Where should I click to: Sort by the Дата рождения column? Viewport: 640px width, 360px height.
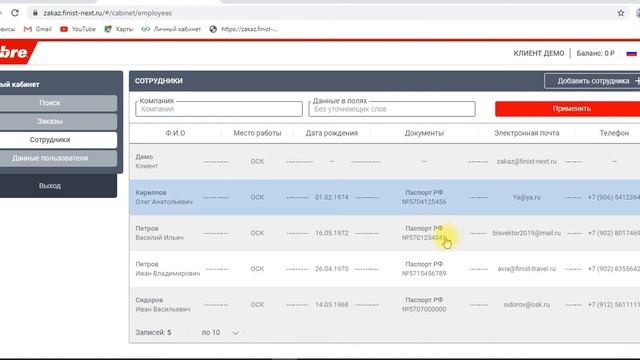(331, 133)
